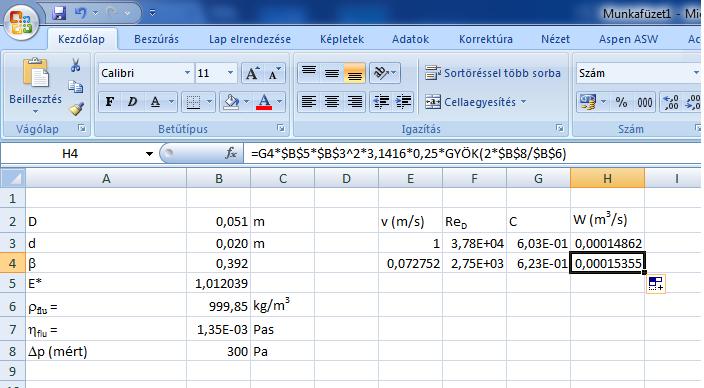Toggle bold formatting F button
This screenshot has width=704, height=388.
tap(109, 102)
